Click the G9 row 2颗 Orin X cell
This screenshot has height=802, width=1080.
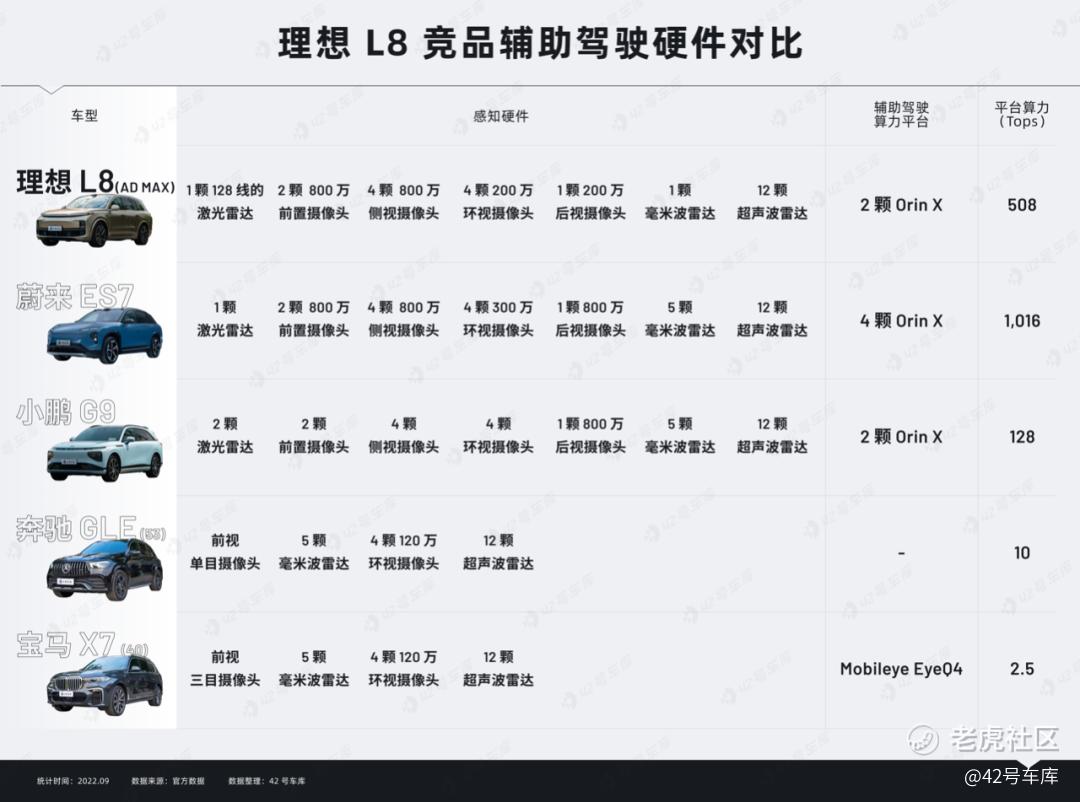(x=901, y=437)
